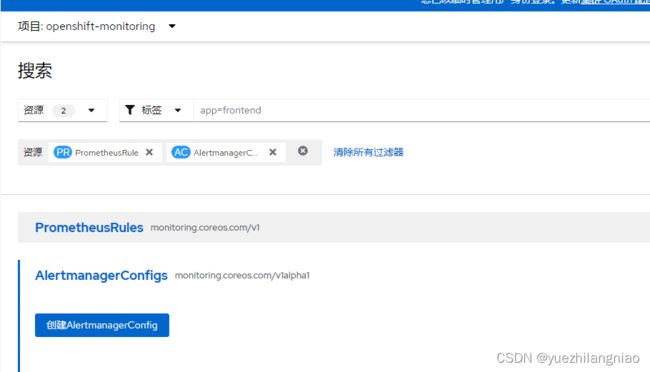Click the AC badge icon

[181, 152]
